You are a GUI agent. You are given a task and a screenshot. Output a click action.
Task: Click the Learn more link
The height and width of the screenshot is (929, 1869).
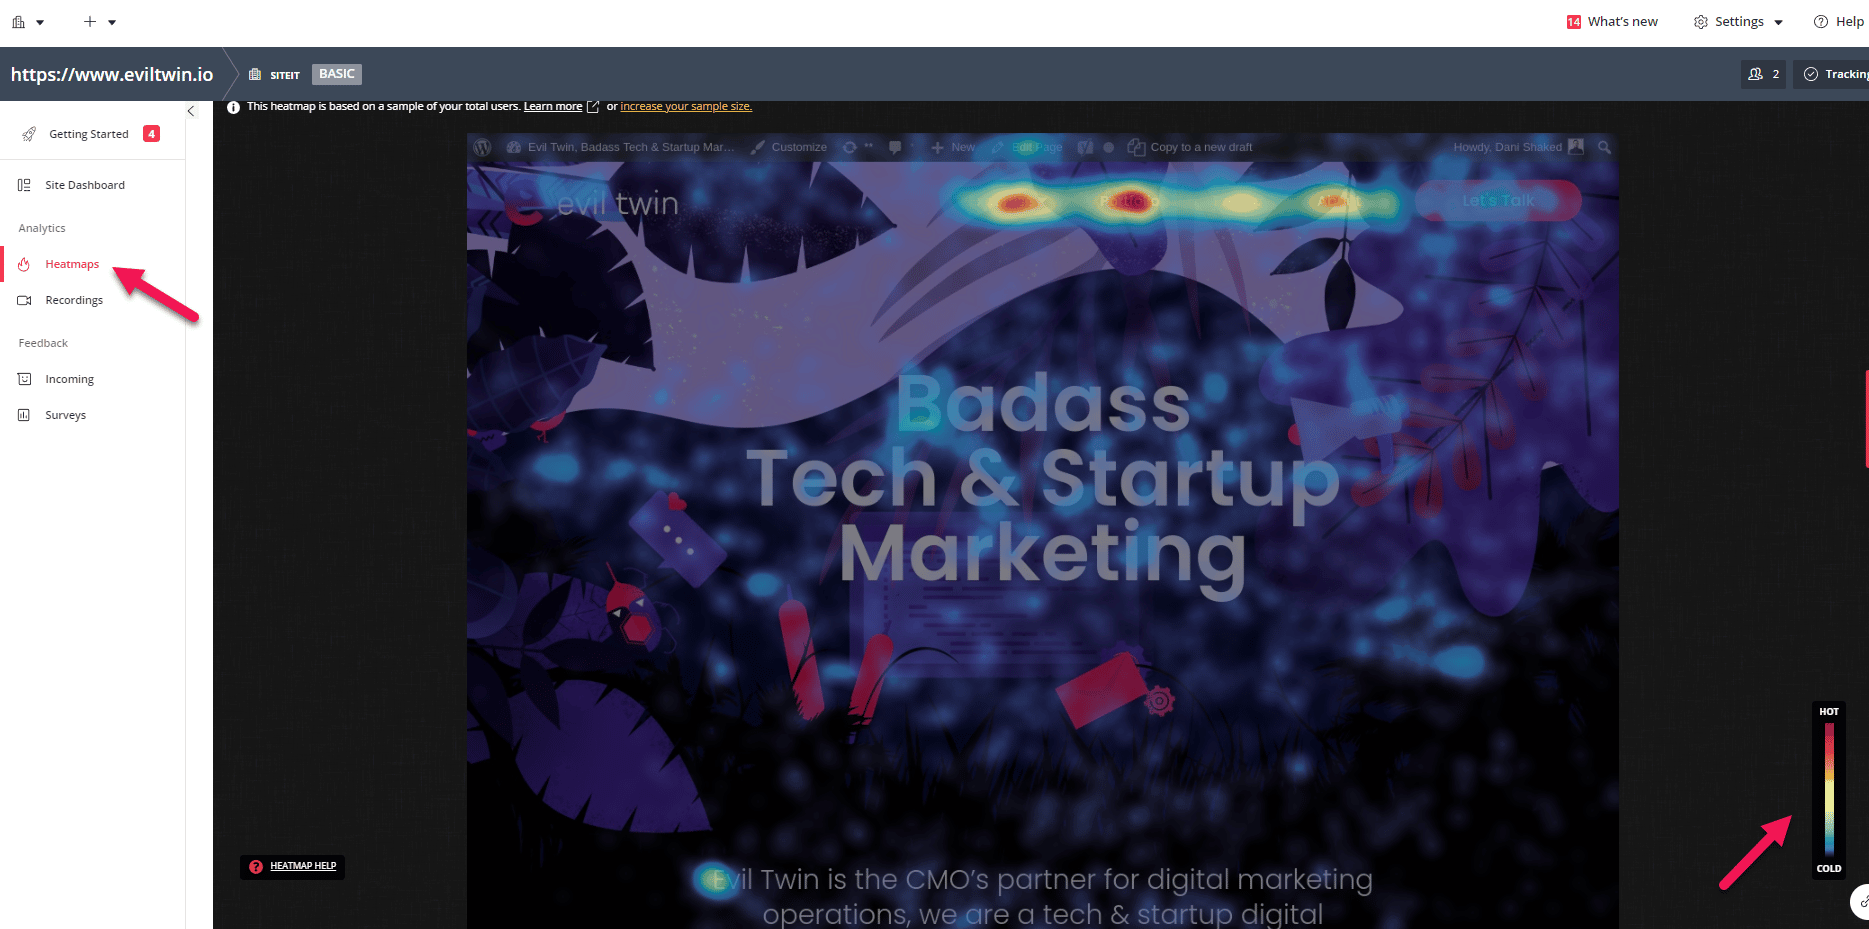tap(553, 107)
